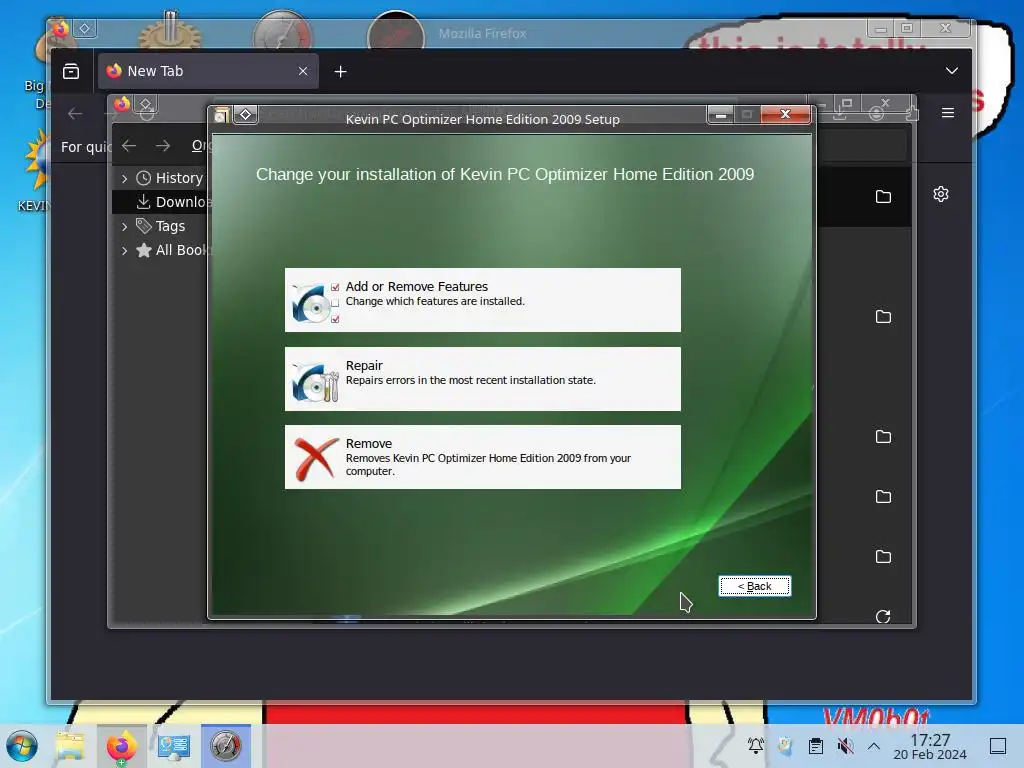The image size is (1024, 768).
Task: Open setup window system menu icon
Action: coord(221,116)
